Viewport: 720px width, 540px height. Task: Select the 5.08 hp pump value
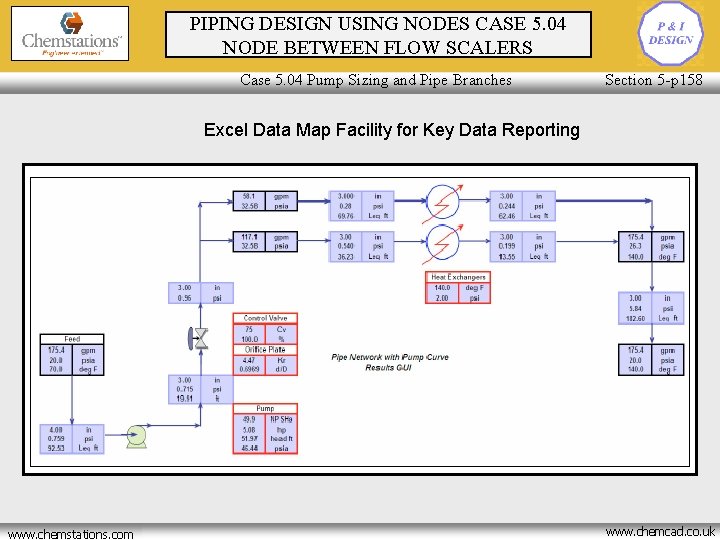coord(249,430)
